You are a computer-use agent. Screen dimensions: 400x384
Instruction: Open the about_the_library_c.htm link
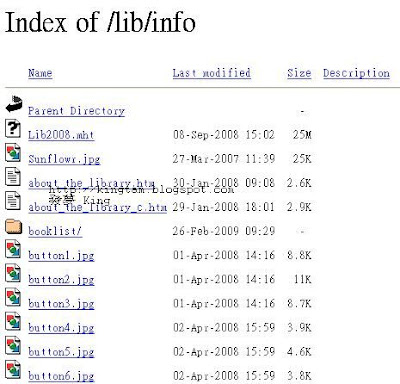pos(97,207)
